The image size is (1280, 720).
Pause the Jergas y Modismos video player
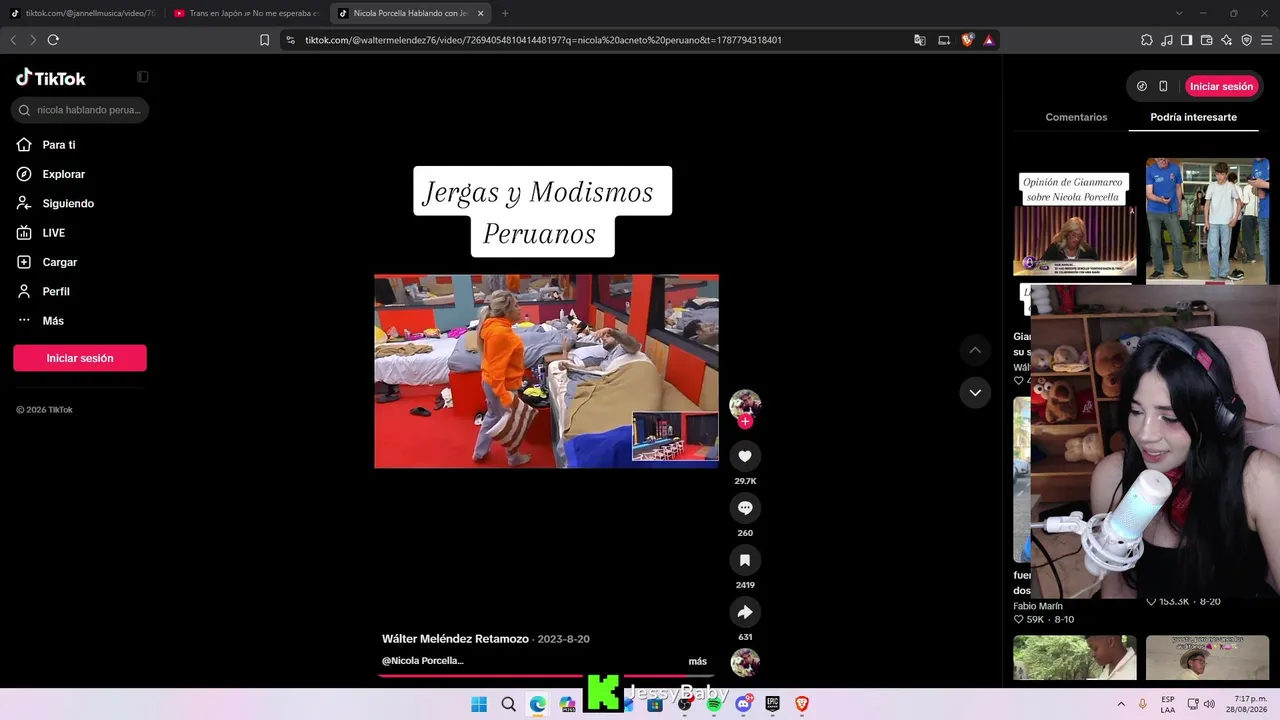tap(546, 371)
